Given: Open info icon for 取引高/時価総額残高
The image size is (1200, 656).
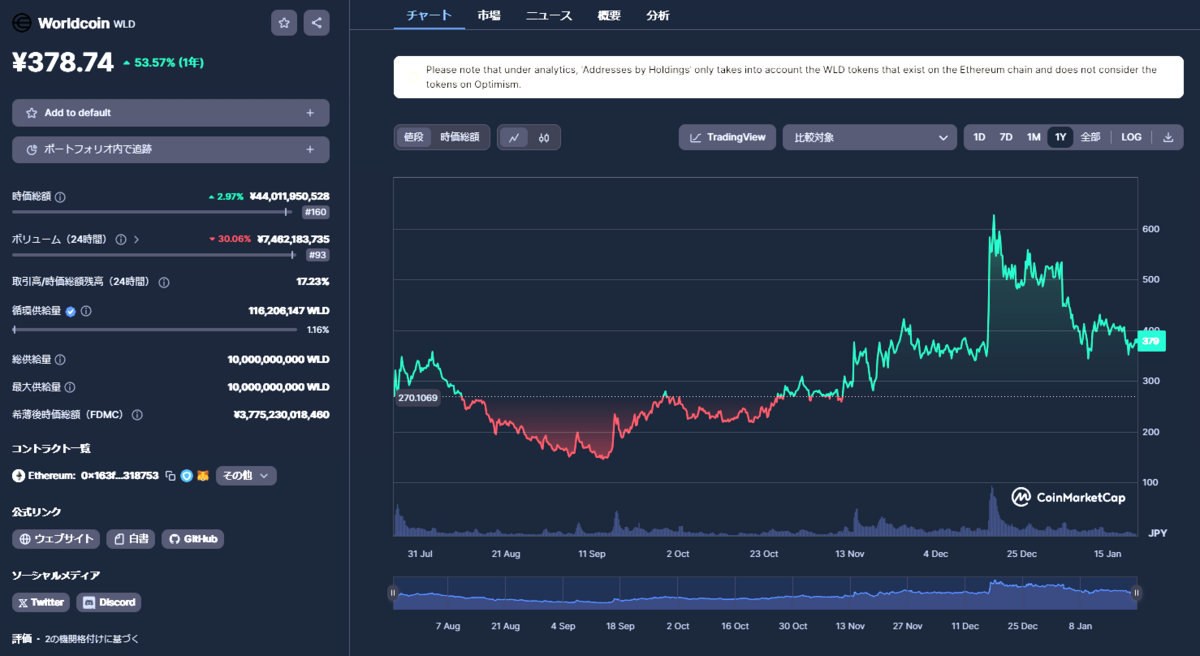Looking at the screenshot, I should (x=164, y=283).
